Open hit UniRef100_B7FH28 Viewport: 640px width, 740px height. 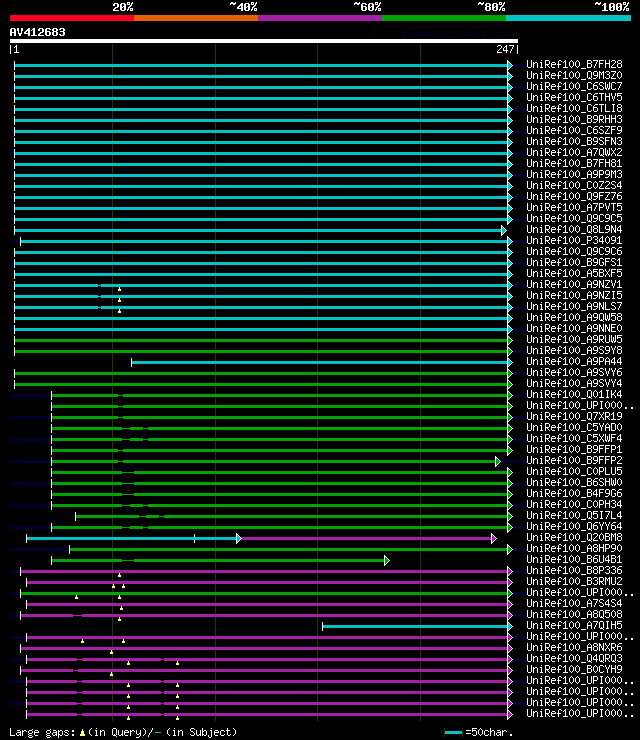click(574, 64)
